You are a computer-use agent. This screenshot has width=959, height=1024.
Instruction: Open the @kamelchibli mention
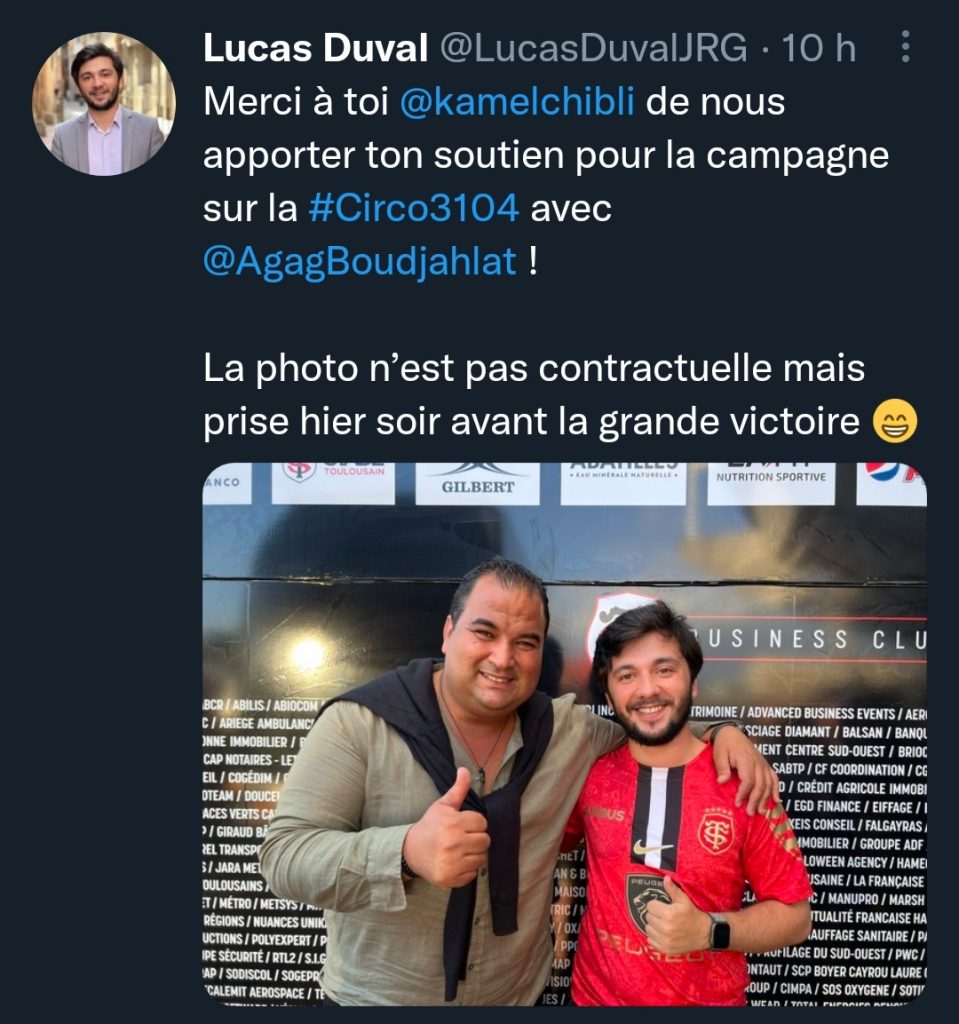pyautogui.click(x=517, y=102)
